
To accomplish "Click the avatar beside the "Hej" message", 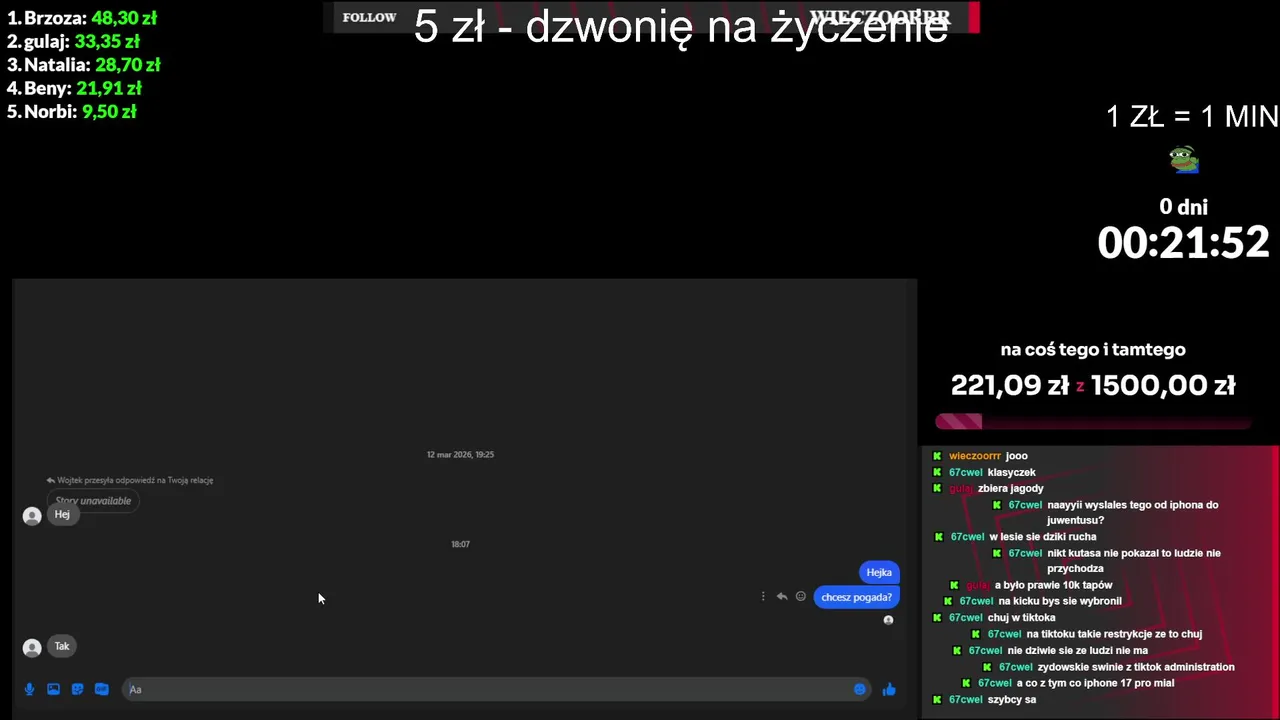I will pos(32,516).
